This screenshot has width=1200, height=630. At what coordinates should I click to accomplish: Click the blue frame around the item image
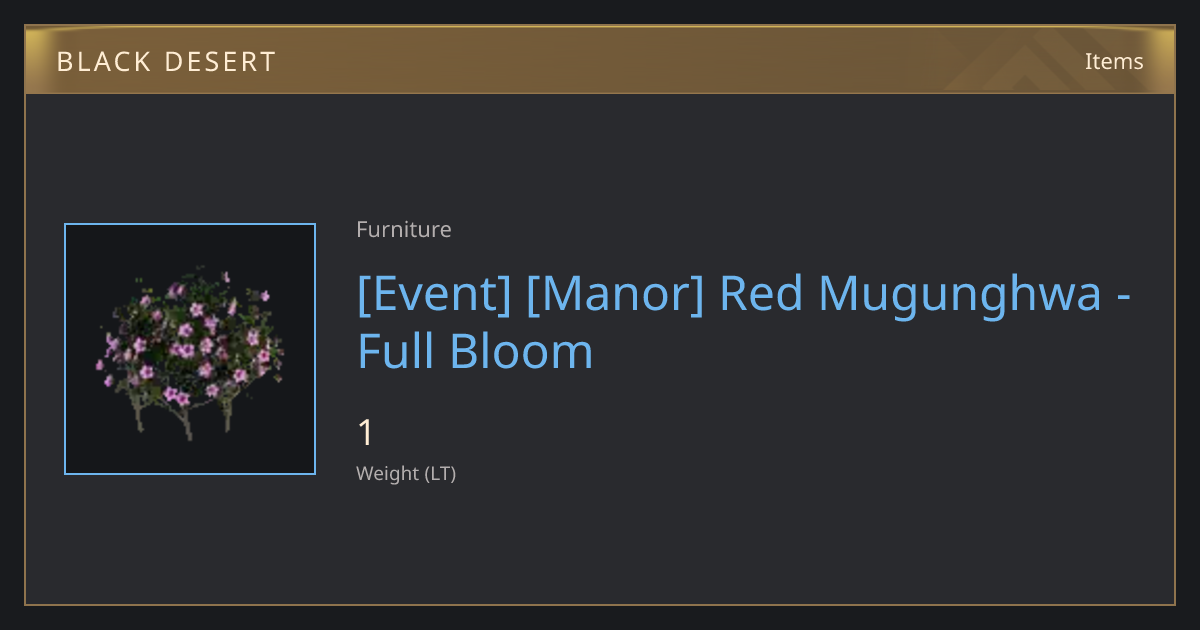pos(190,225)
